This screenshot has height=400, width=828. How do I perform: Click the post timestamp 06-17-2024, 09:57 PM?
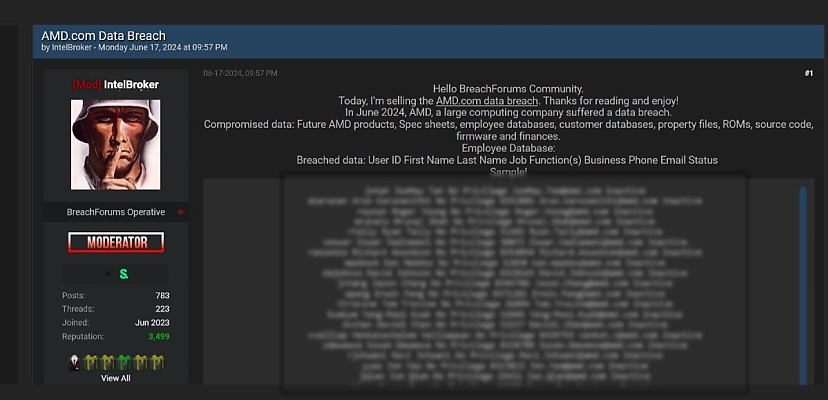click(x=240, y=73)
